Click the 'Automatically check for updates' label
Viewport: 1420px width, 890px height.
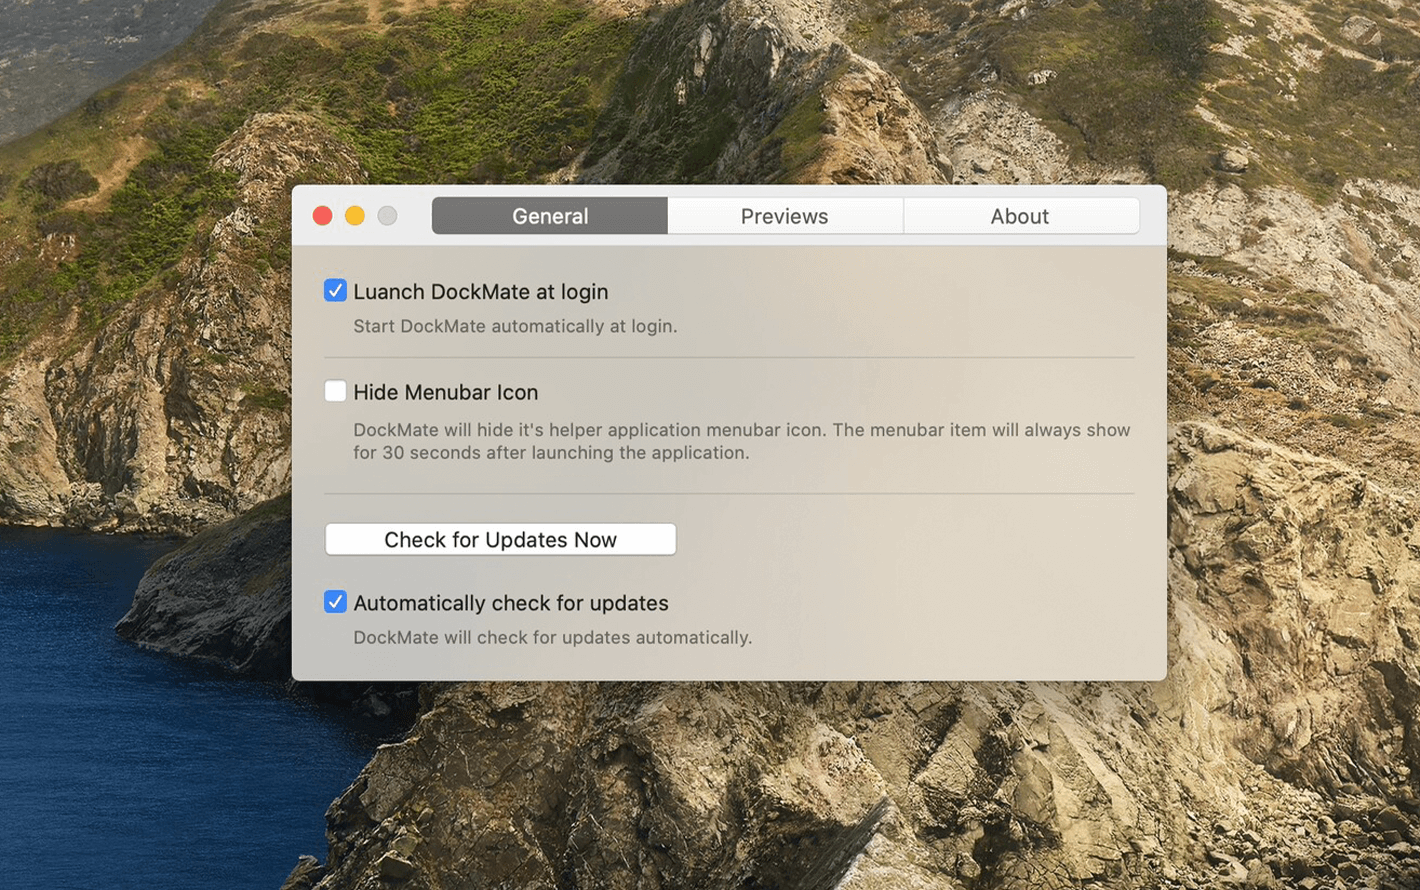511,603
